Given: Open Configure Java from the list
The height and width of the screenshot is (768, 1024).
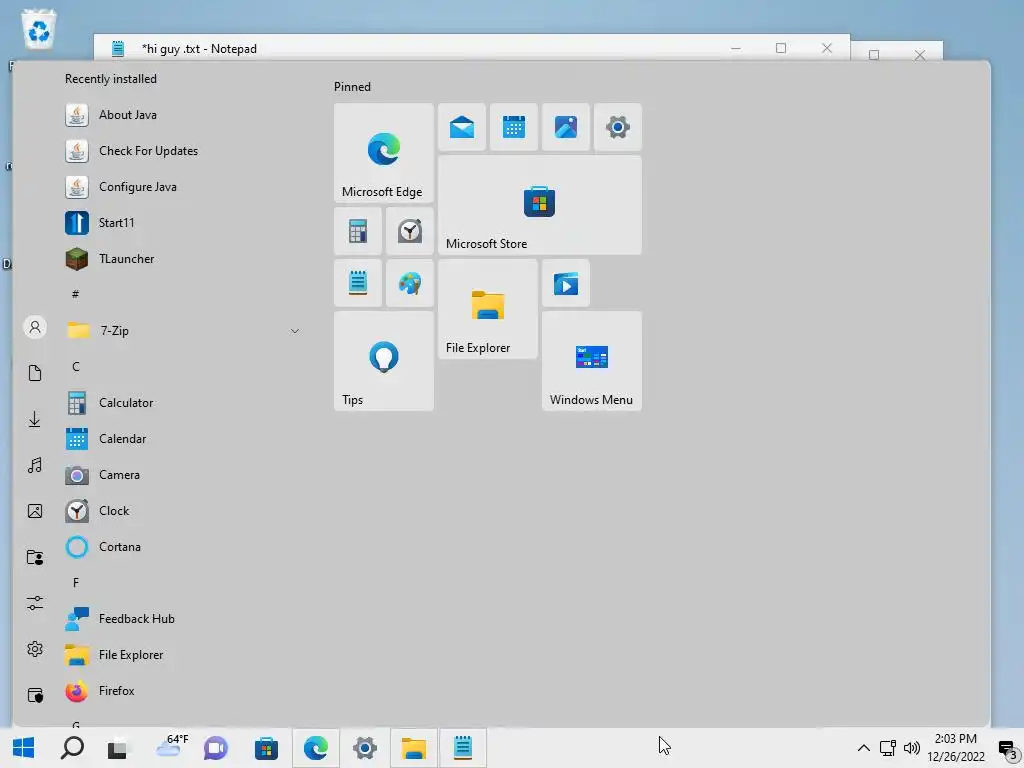Looking at the screenshot, I should click(x=183, y=187).
